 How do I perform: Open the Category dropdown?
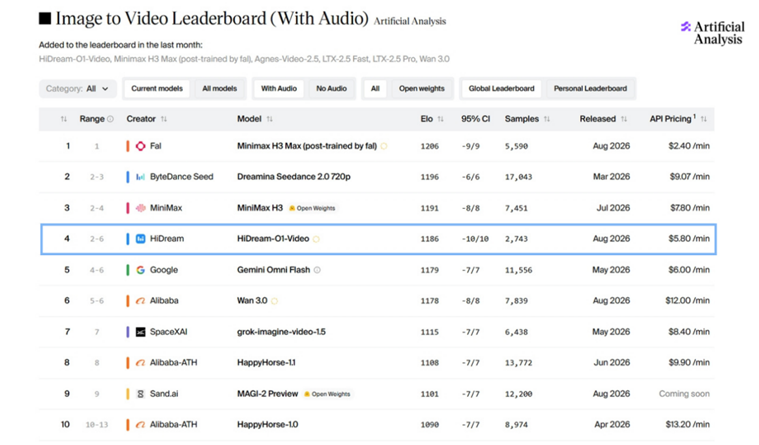pyautogui.click(x=77, y=89)
